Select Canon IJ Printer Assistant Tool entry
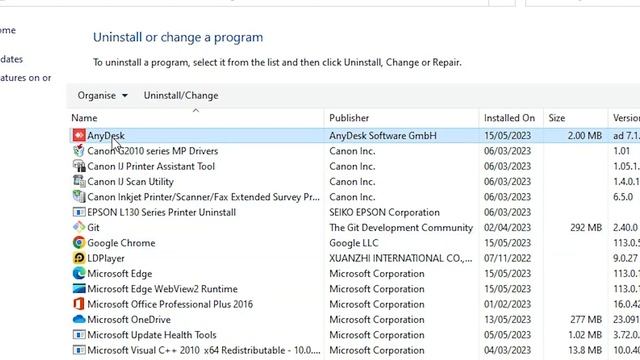This screenshot has height=360, width=640. click(x=151, y=166)
